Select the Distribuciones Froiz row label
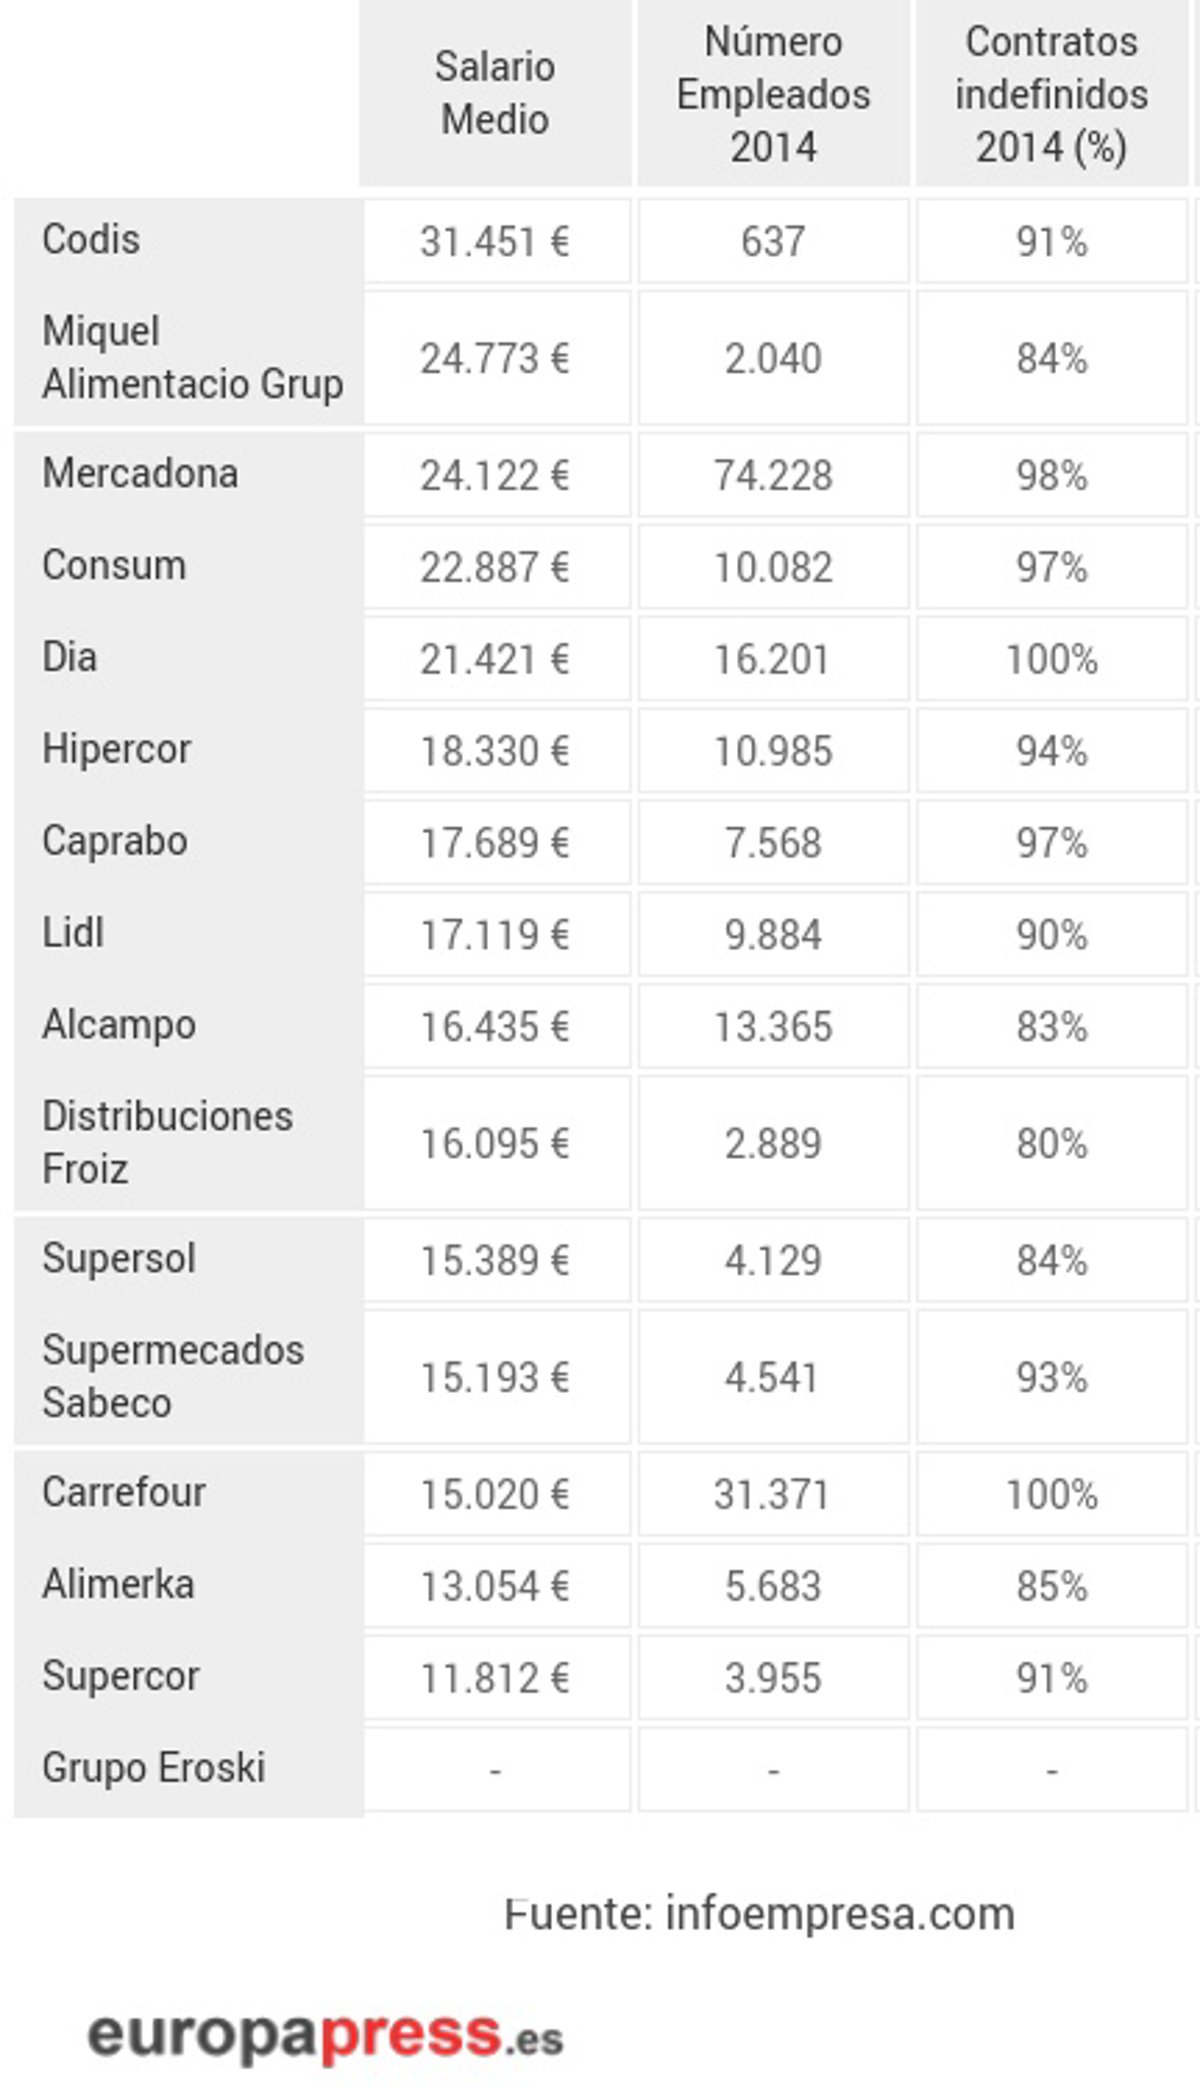This screenshot has height=2088, width=1200. 167,1142
